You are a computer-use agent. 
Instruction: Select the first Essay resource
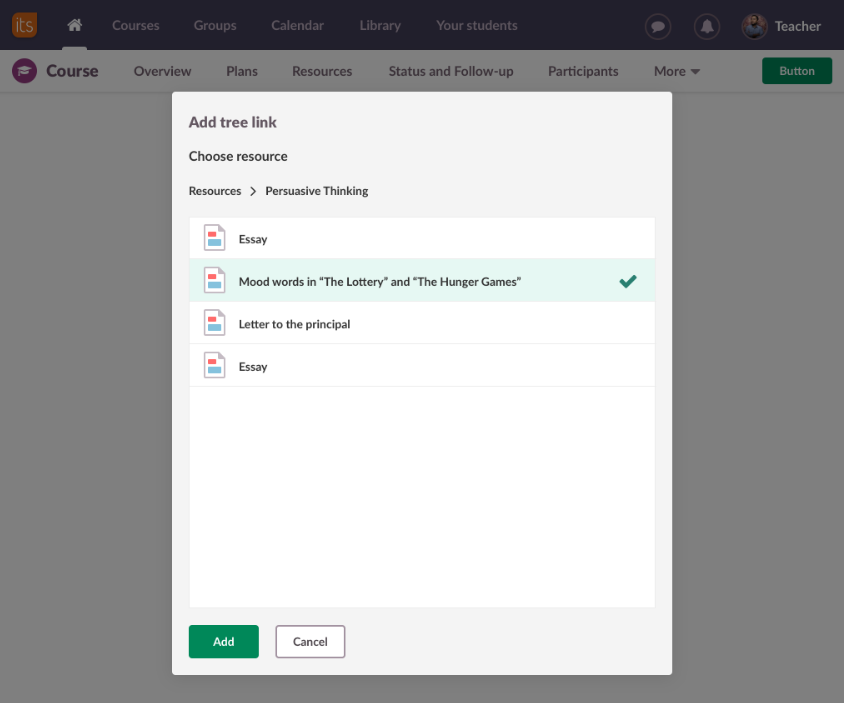(x=253, y=239)
